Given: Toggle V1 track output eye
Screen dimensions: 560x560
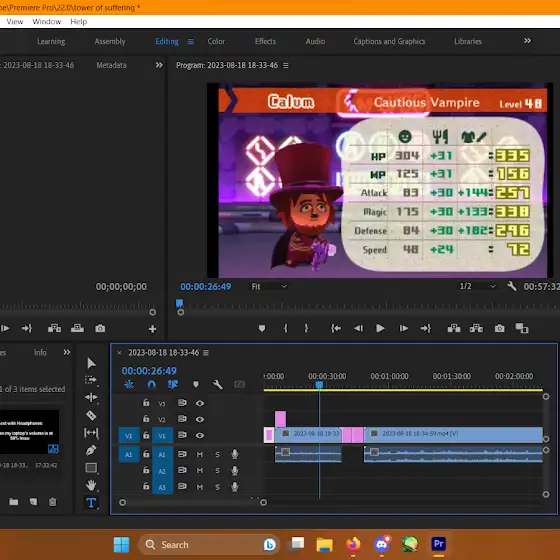Looking at the screenshot, I should (x=200, y=435).
